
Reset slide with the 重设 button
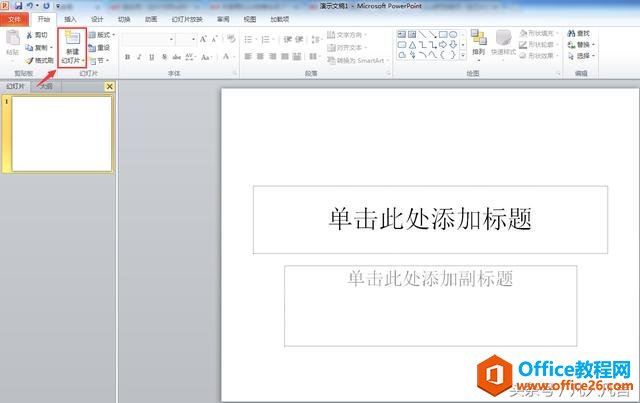99,47
